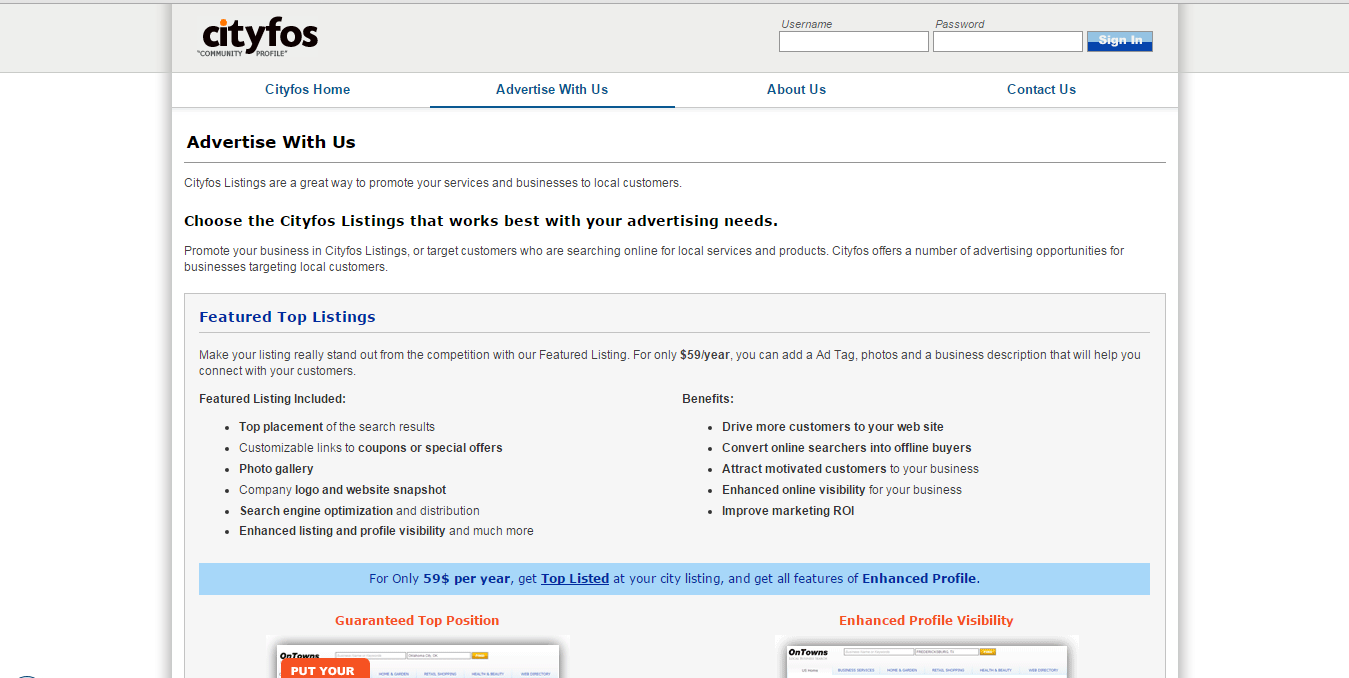The width and height of the screenshot is (1349, 678).
Task: Click the 'Search engine optimization and distribution' item
Action: (x=359, y=511)
